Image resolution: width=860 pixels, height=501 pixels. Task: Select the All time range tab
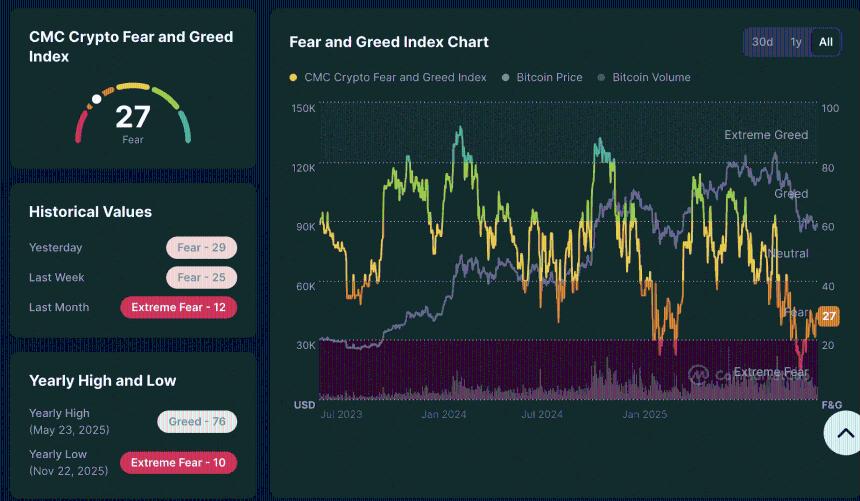[x=826, y=42]
